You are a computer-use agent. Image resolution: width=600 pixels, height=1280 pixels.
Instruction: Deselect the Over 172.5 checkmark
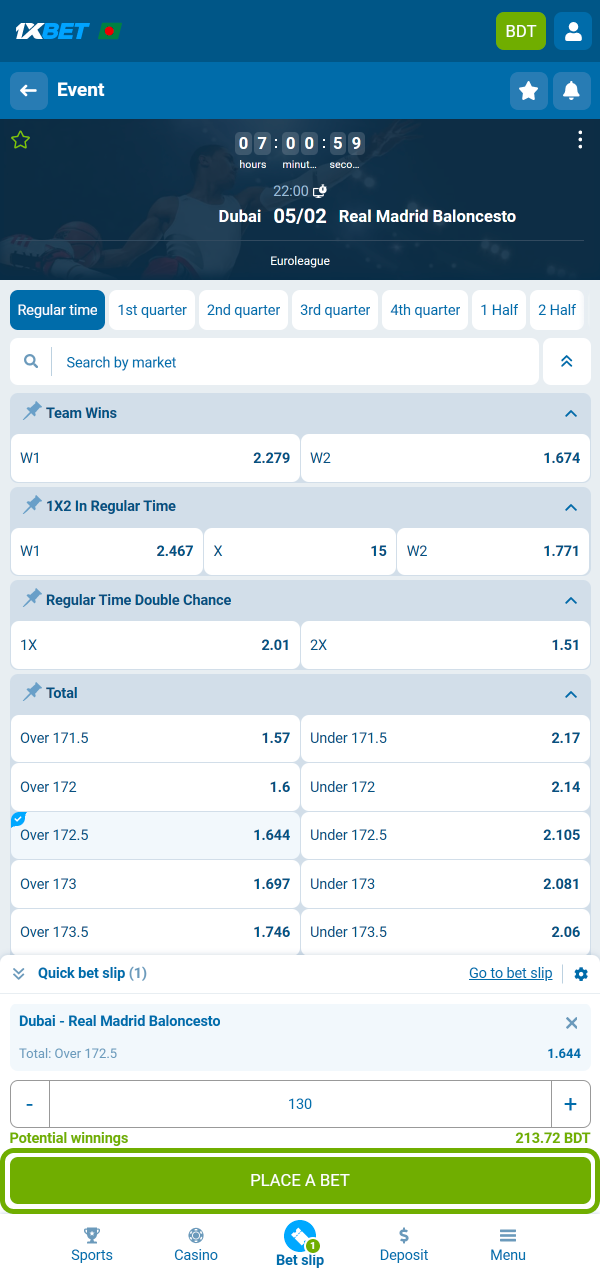tap(17, 818)
